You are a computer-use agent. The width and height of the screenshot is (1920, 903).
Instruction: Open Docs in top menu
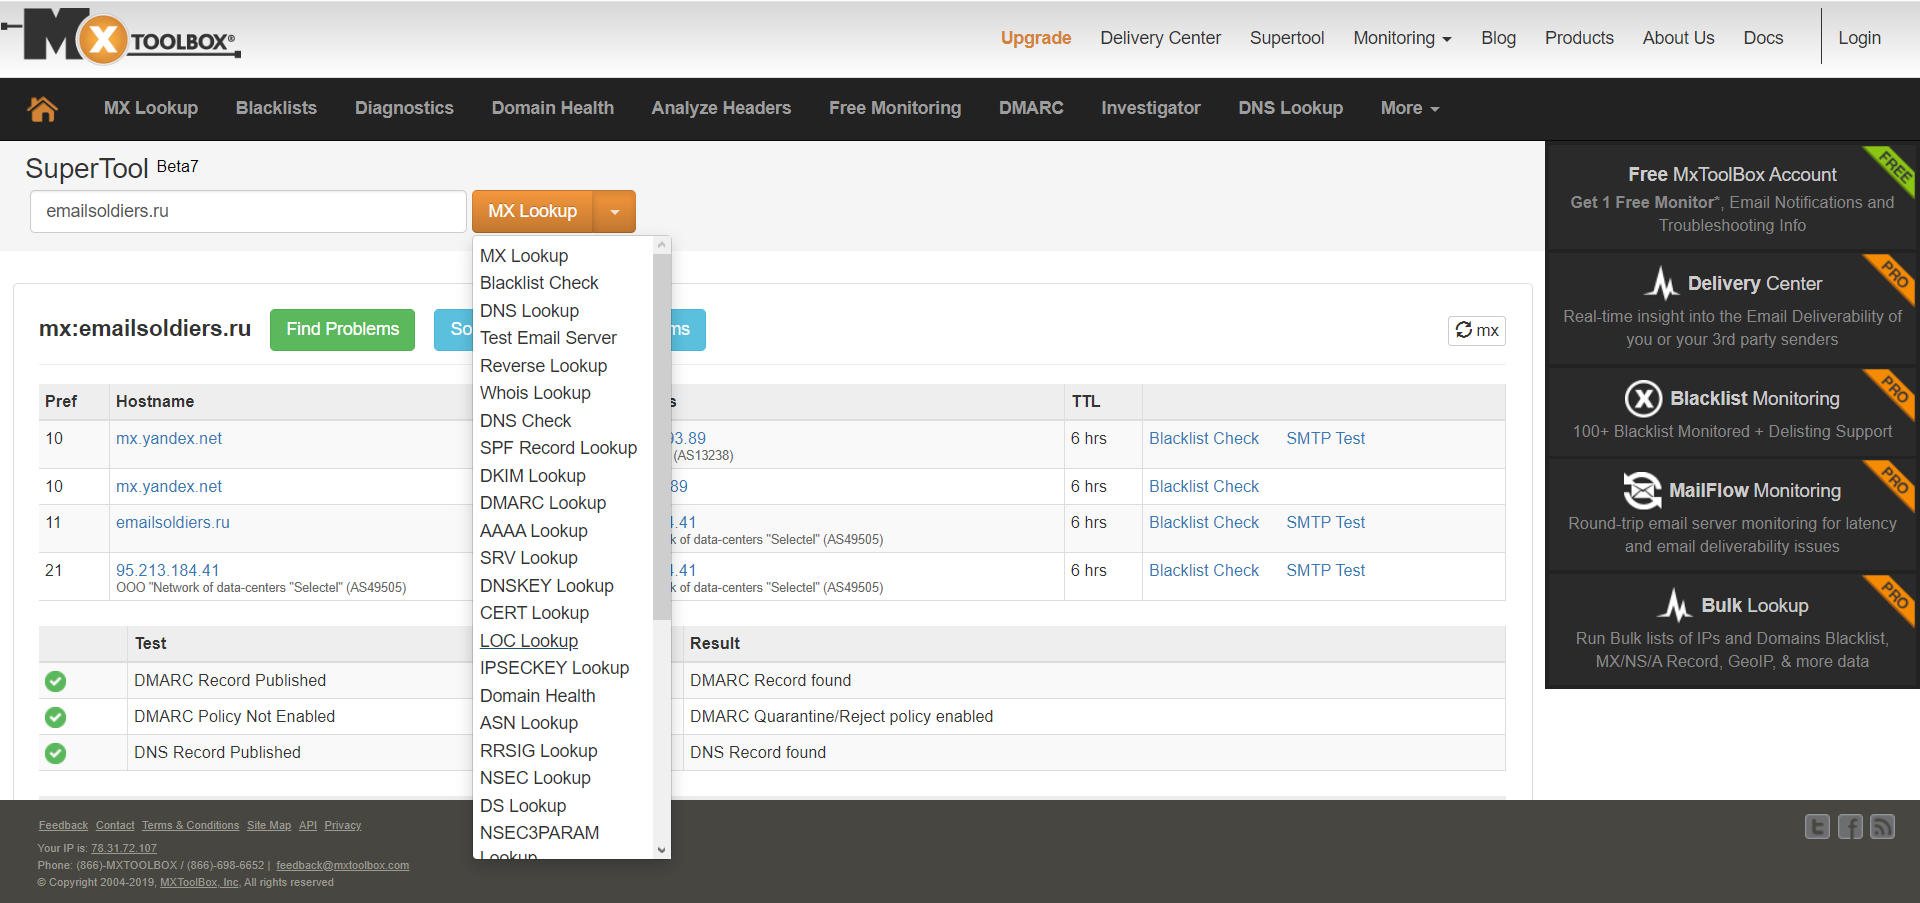(x=1763, y=38)
